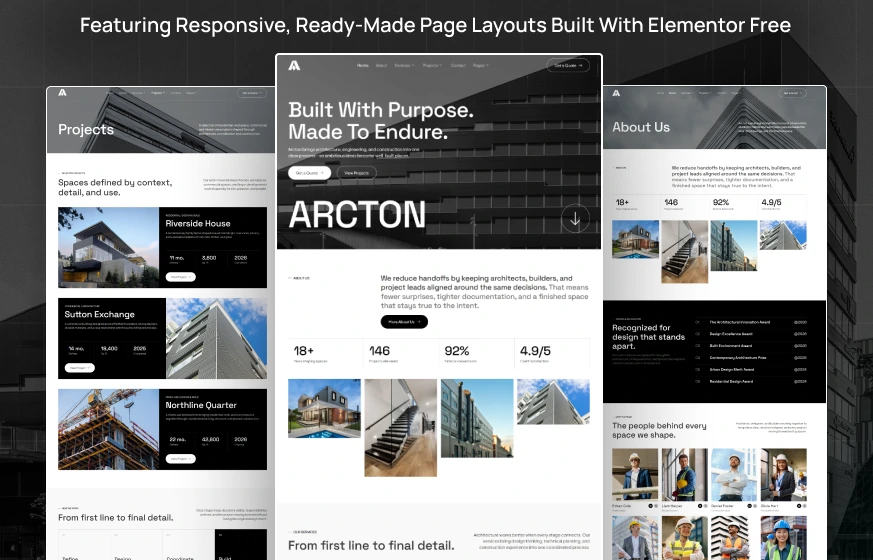Expand Projects dropdown in Projects page nav
873x560 pixels.
click(158, 93)
